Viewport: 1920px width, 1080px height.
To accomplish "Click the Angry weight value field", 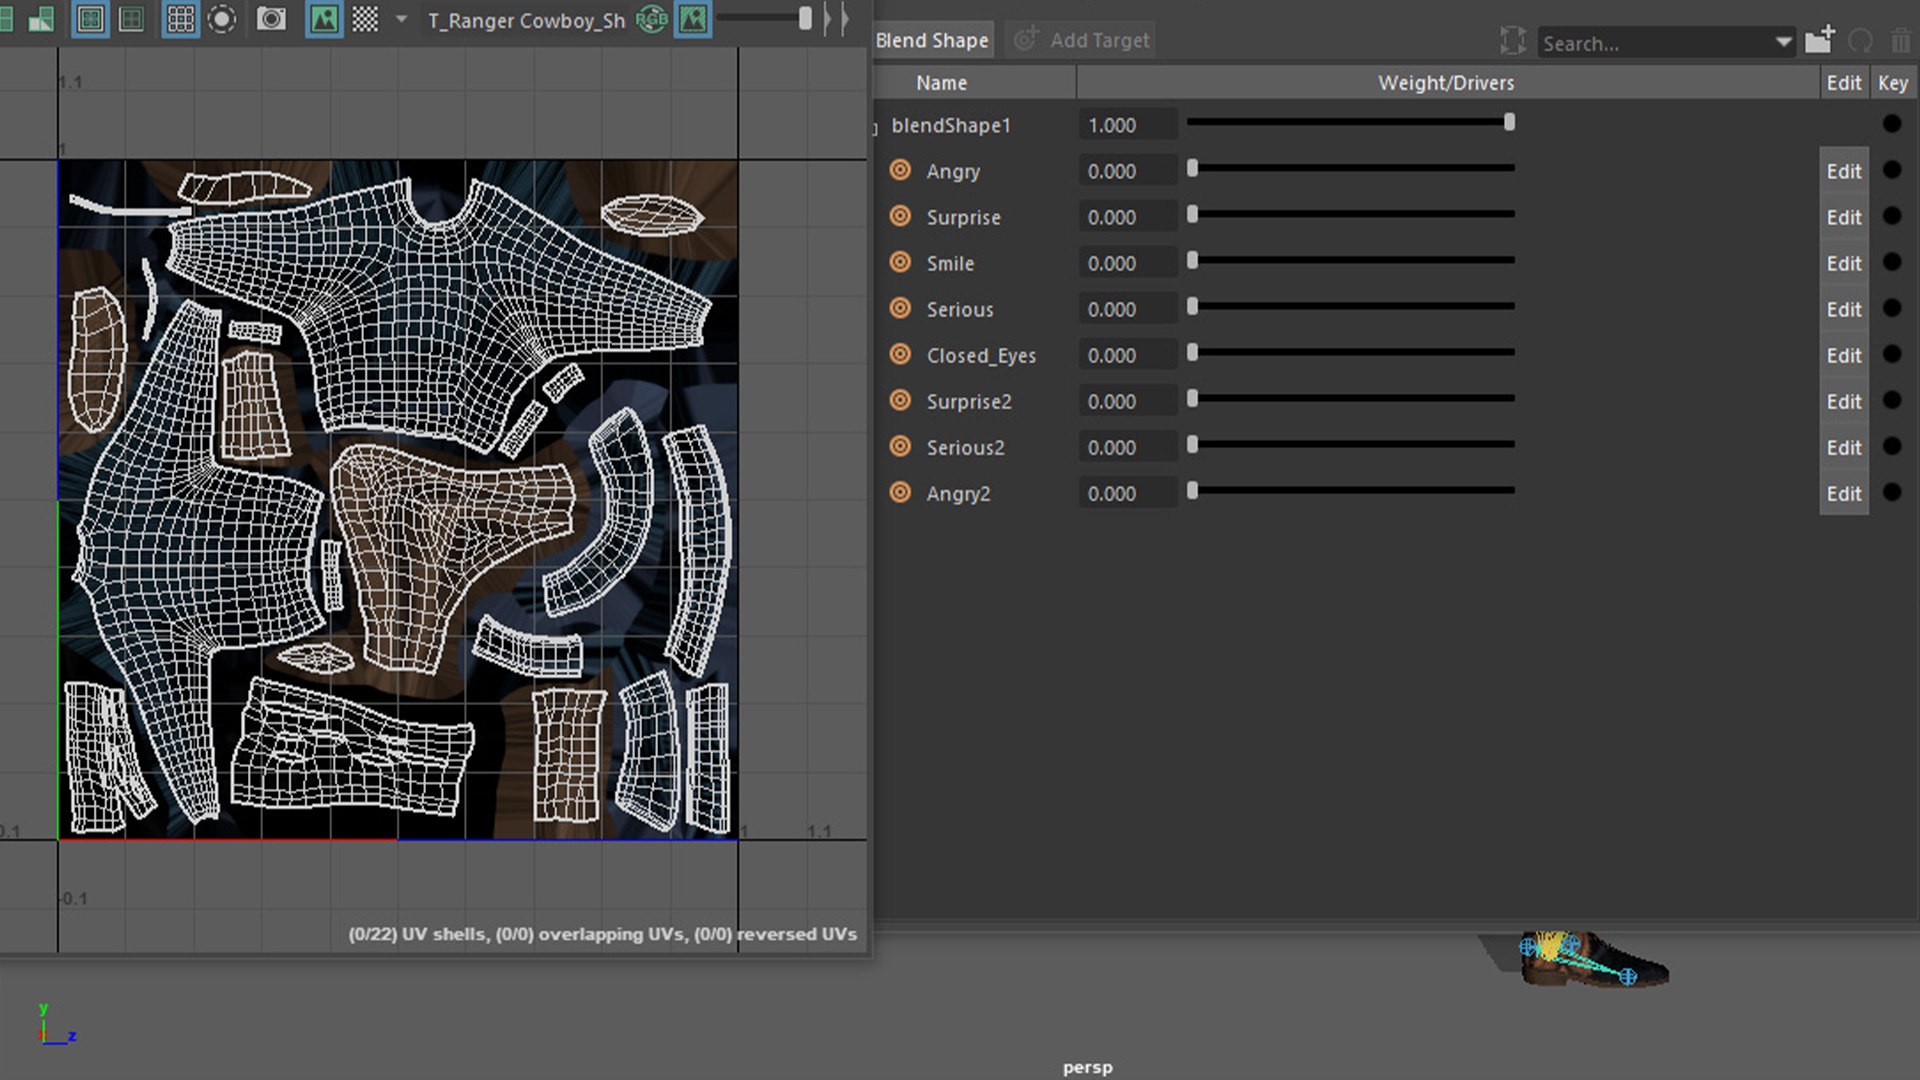I will [x=1127, y=171].
